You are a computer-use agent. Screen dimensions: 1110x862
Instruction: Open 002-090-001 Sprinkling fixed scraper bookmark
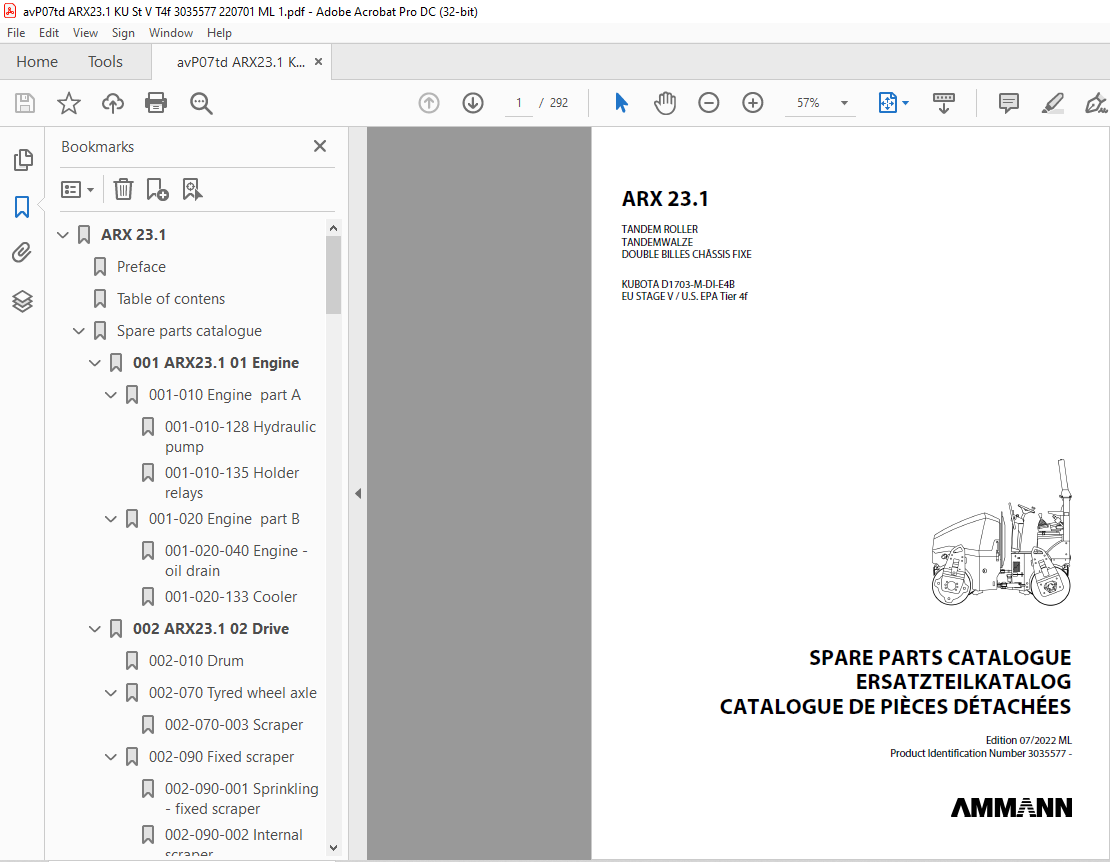point(241,798)
